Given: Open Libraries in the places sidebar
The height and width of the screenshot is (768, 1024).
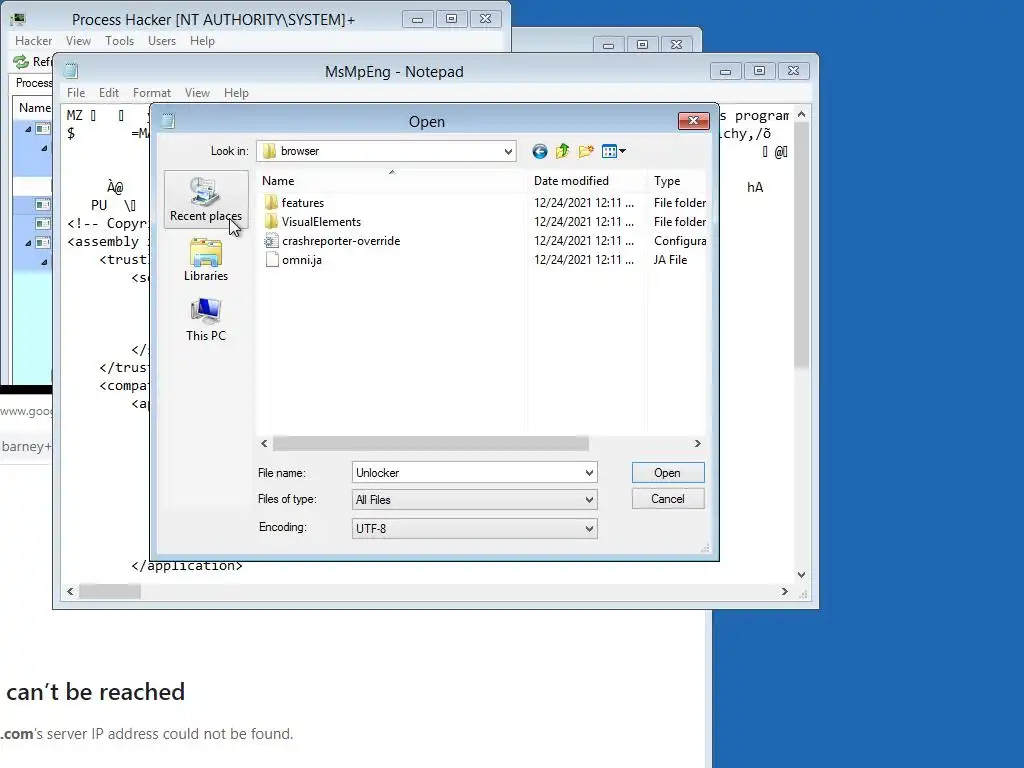Looking at the screenshot, I should click(206, 260).
